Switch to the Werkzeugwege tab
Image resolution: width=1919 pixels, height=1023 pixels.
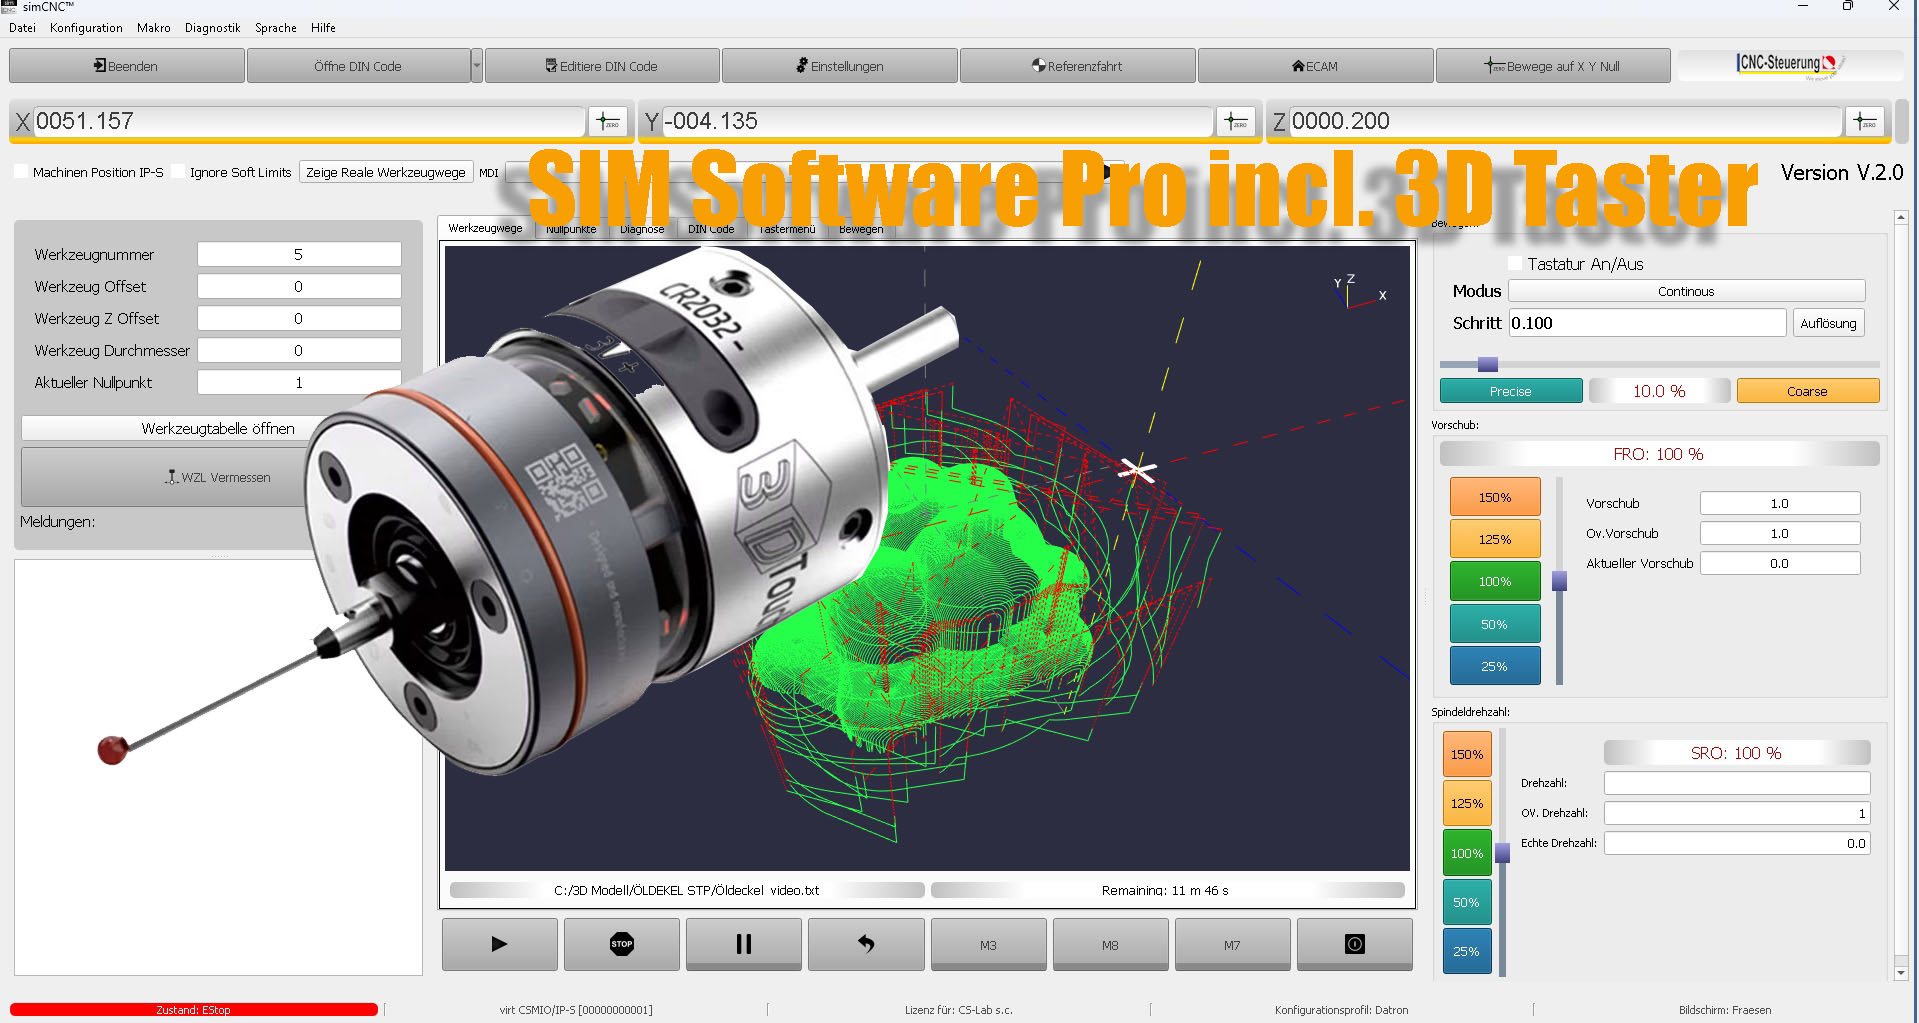point(485,228)
